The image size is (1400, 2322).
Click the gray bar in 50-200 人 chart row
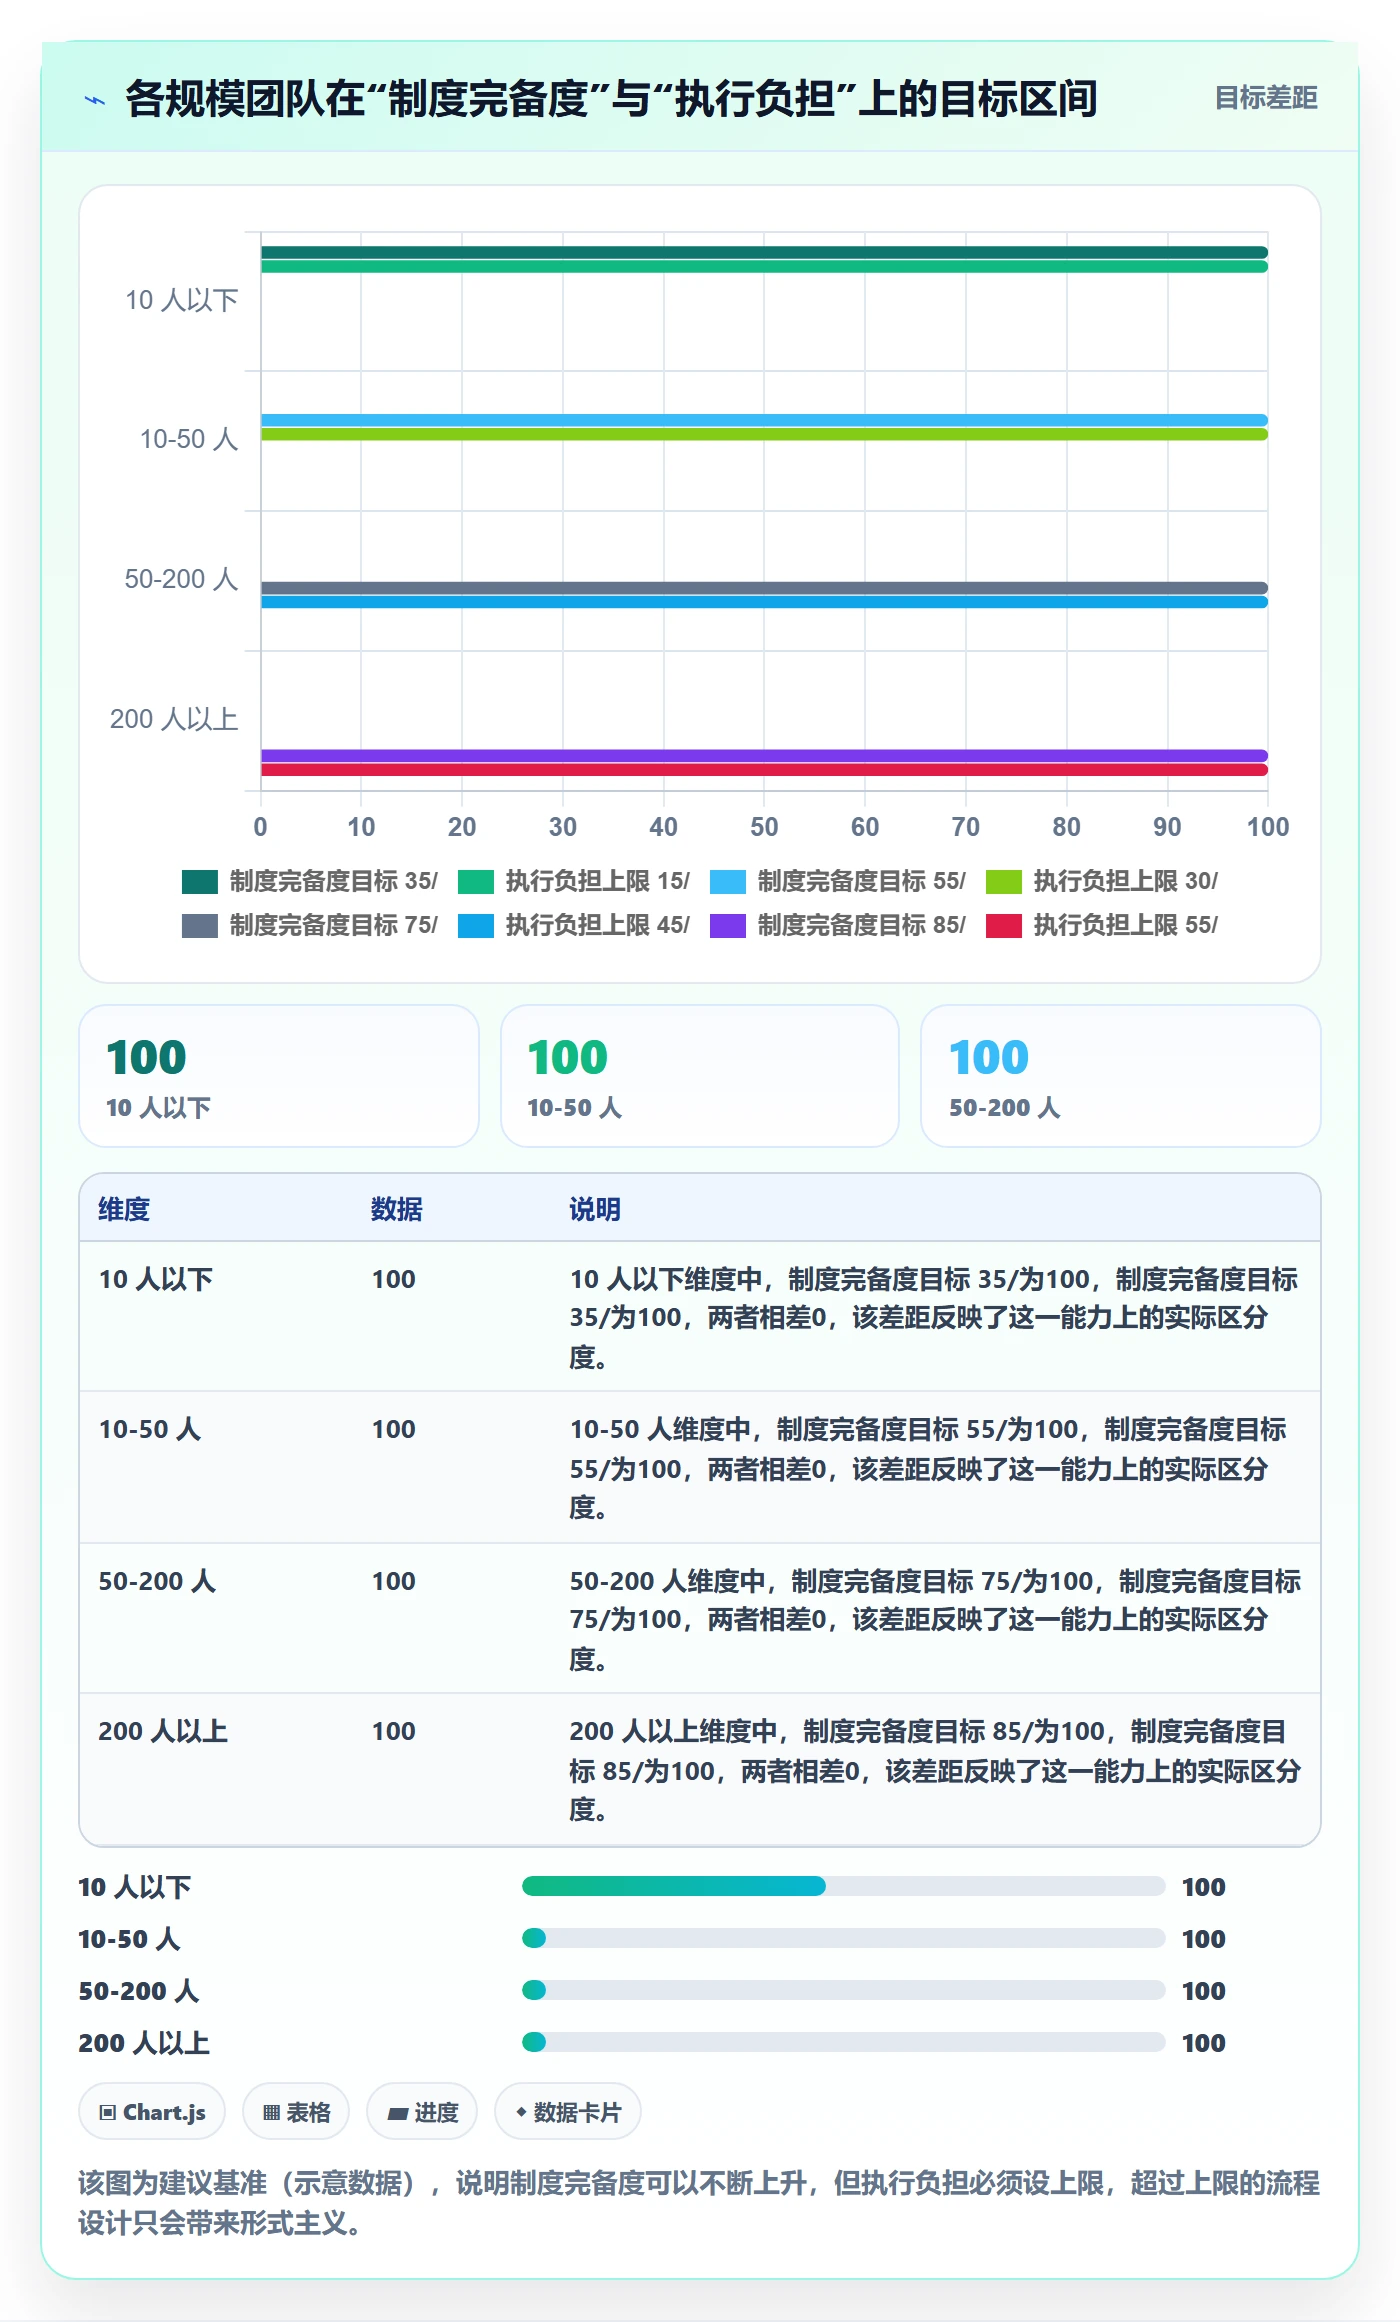pos(764,588)
